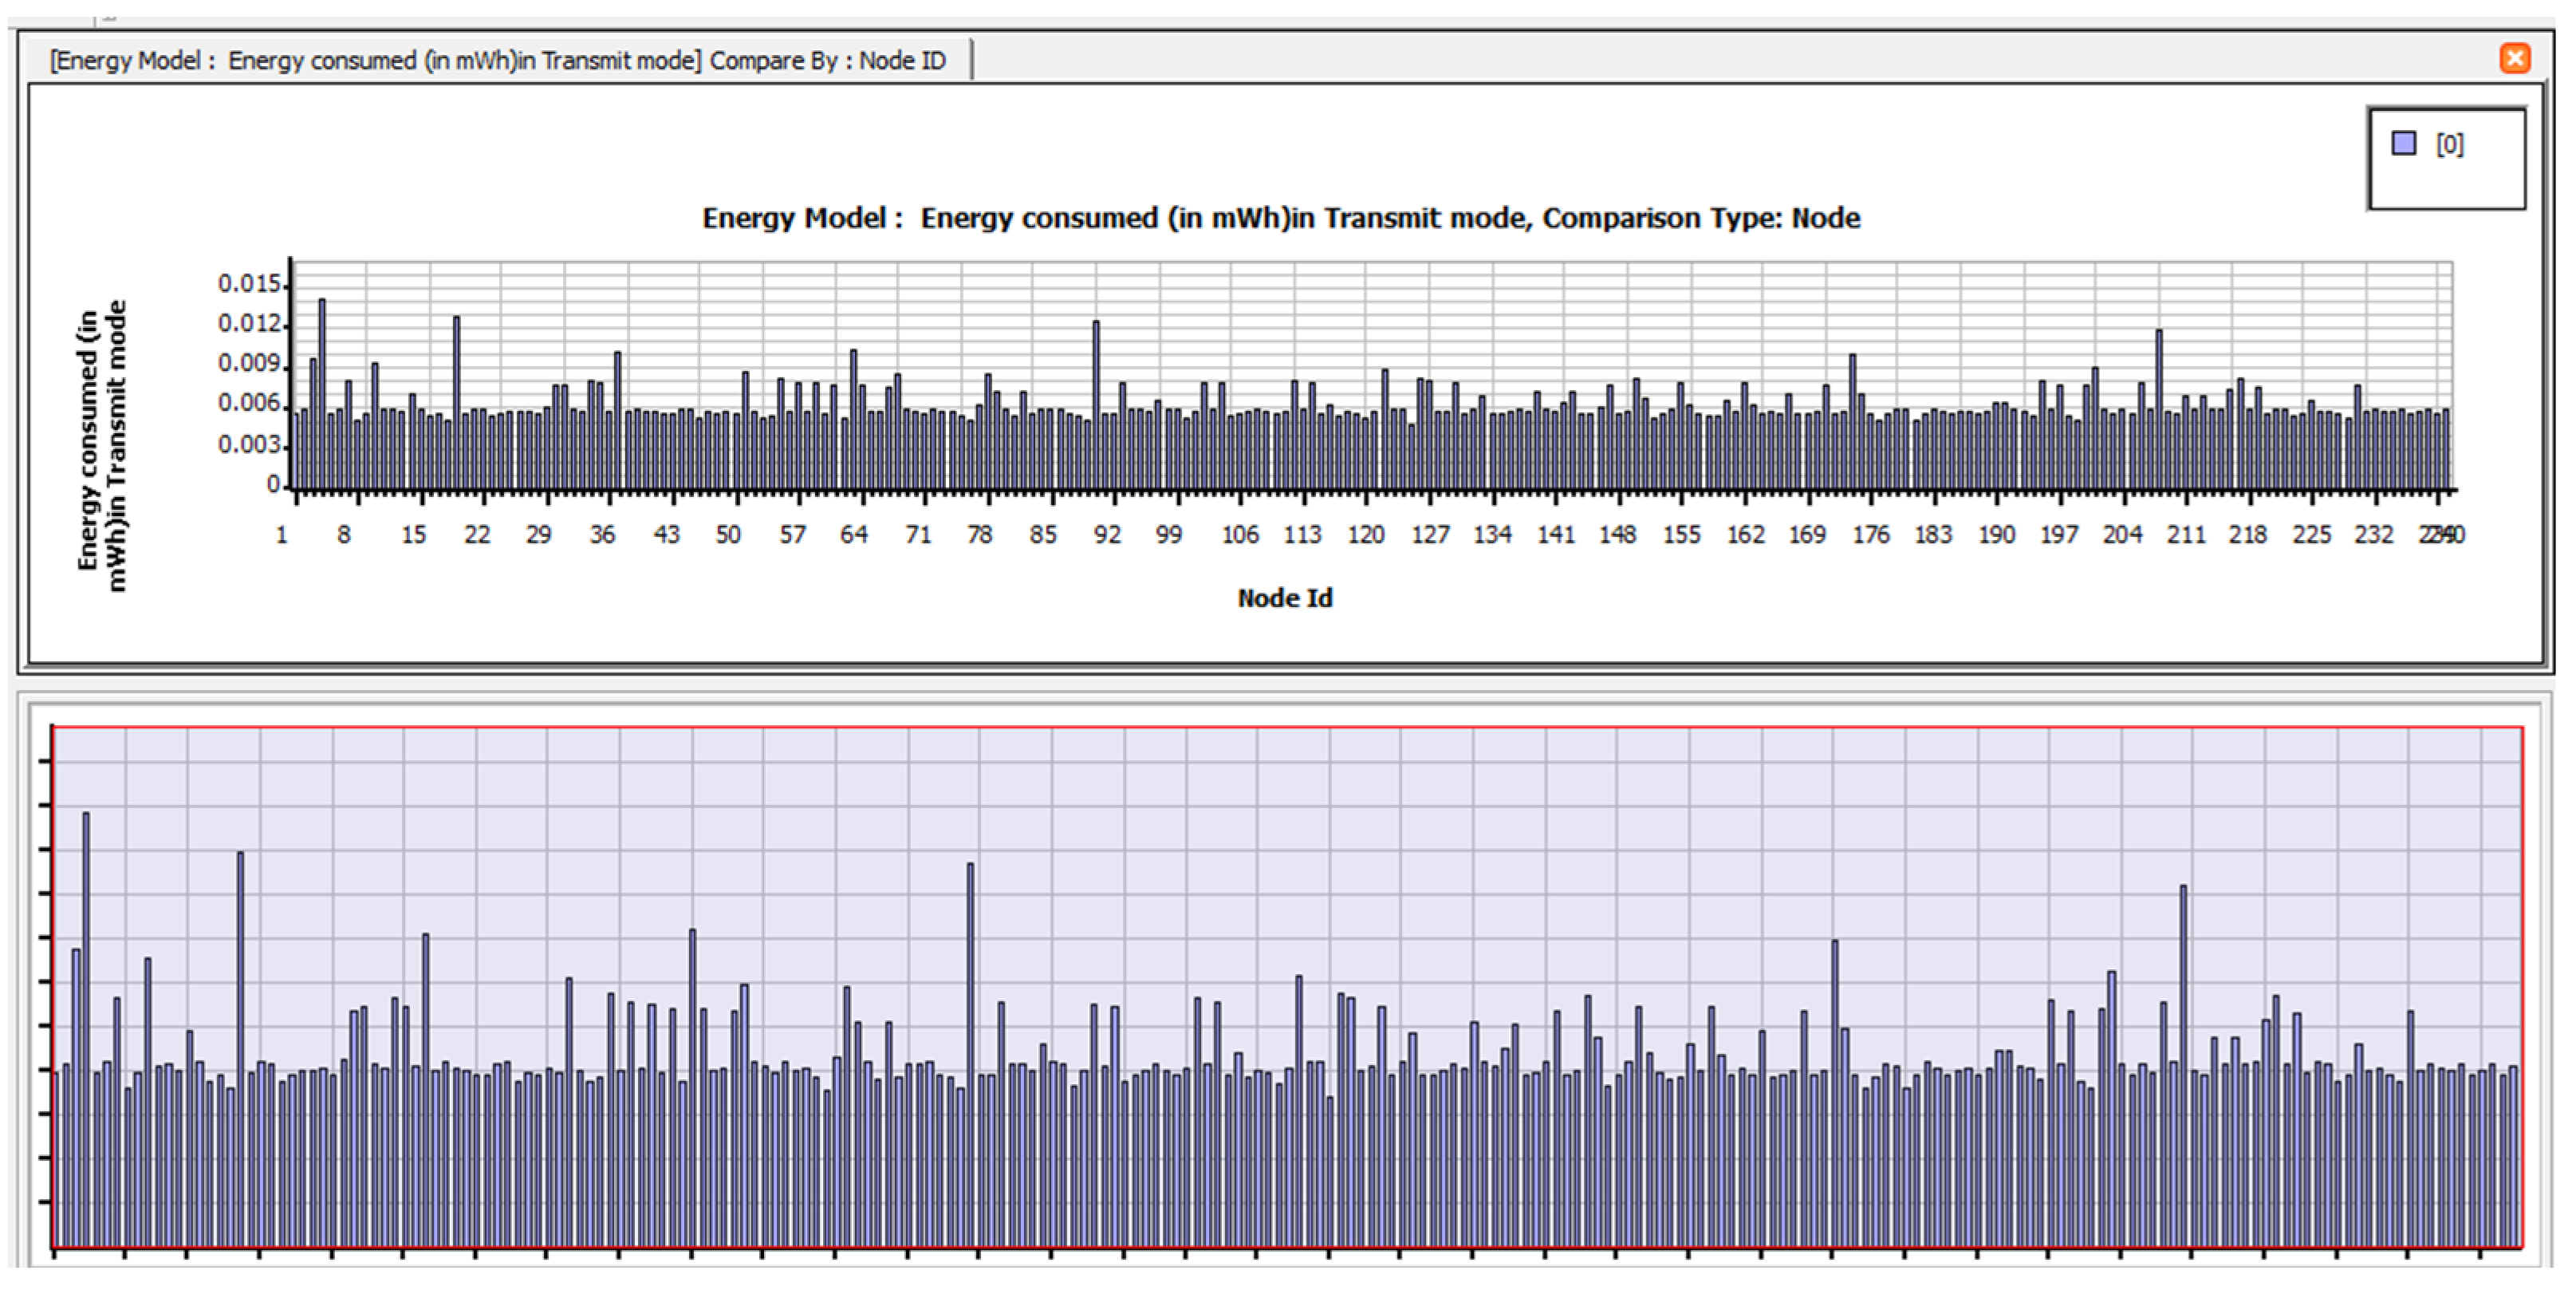Click the tallest bar in the upper chart
The width and height of the screenshot is (2576, 1294).
[322, 390]
